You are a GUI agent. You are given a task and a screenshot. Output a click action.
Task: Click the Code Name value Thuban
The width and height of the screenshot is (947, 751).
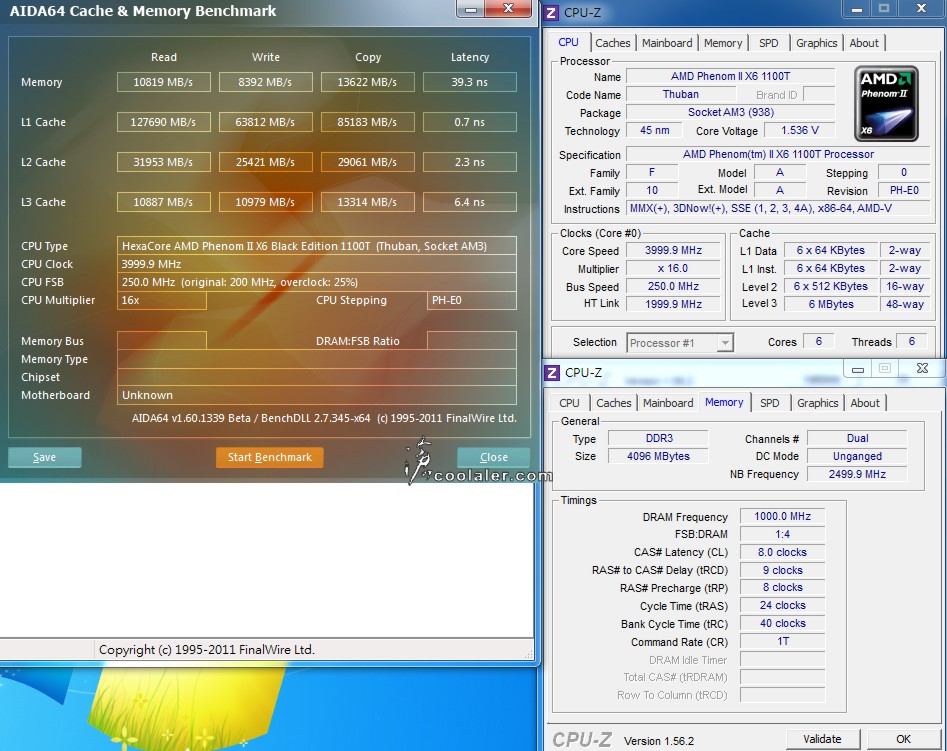pos(681,94)
